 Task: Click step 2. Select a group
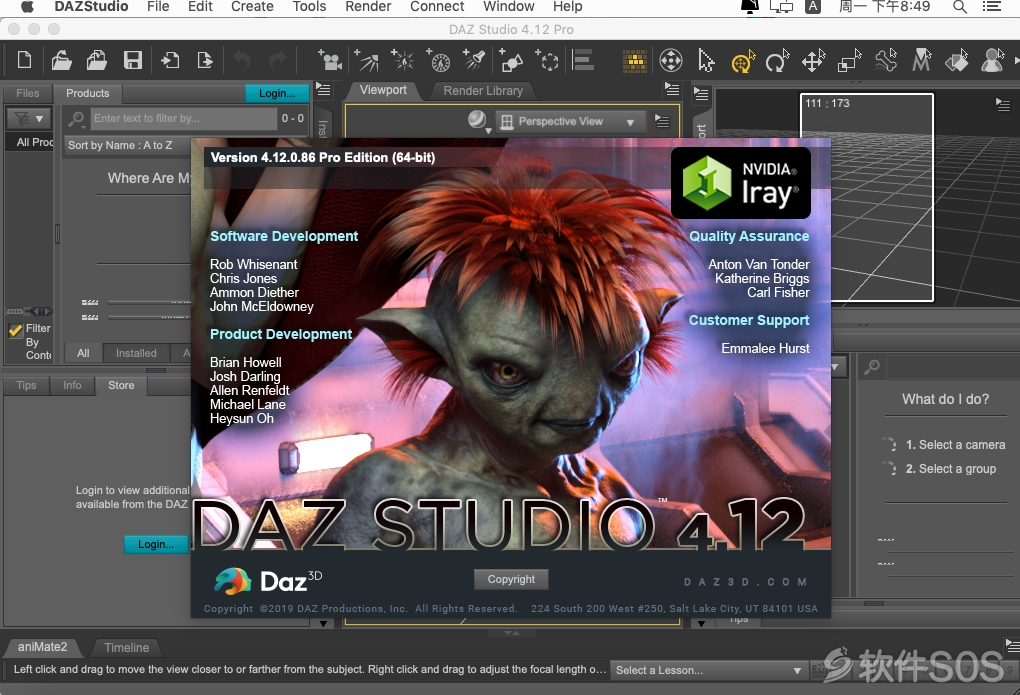950,469
